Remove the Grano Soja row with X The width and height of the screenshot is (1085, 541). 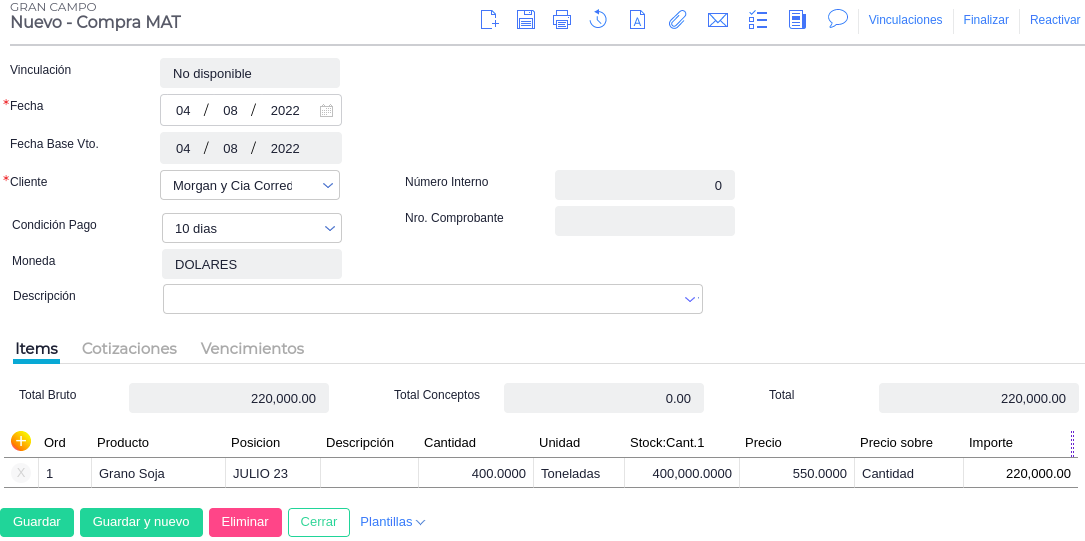point(21,473)
